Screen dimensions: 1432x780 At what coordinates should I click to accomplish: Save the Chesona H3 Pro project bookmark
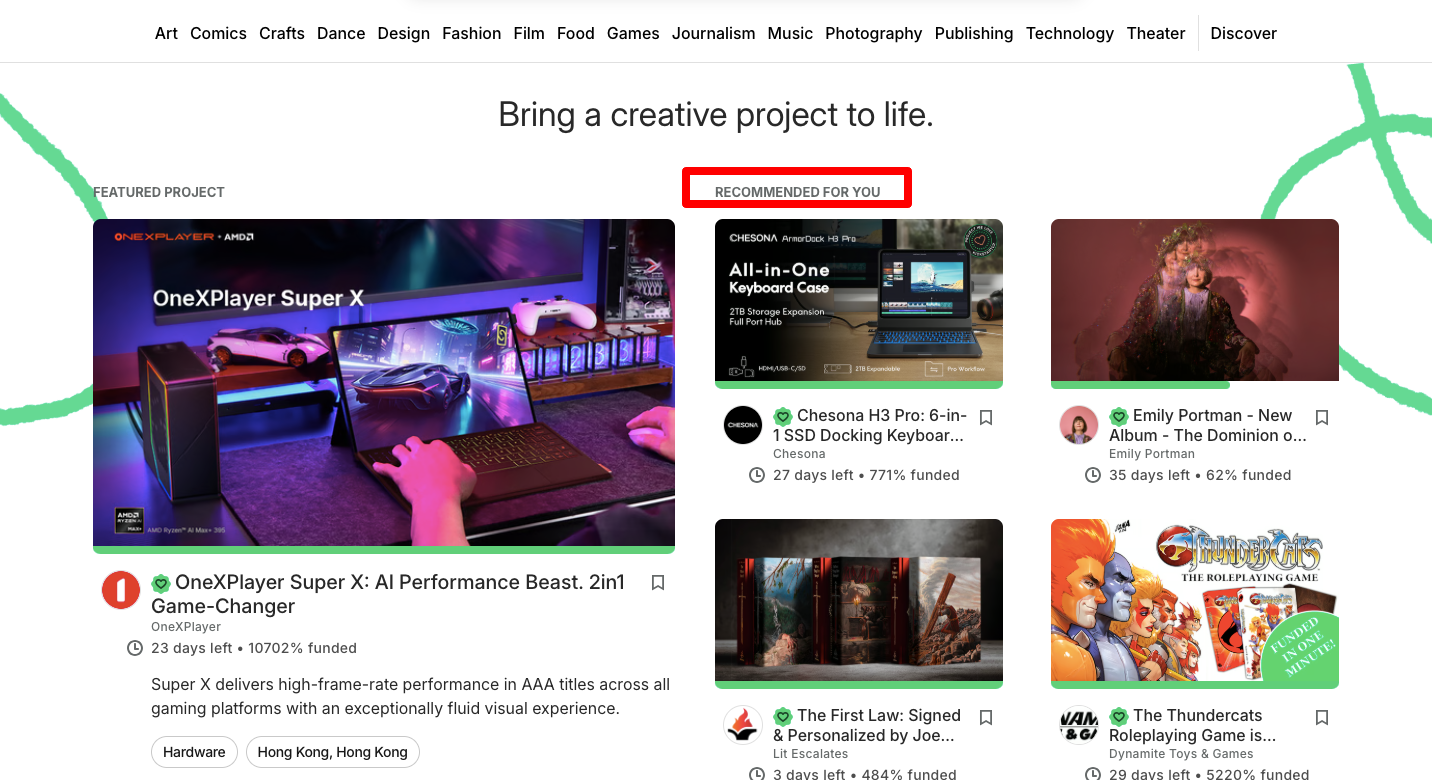986,417
